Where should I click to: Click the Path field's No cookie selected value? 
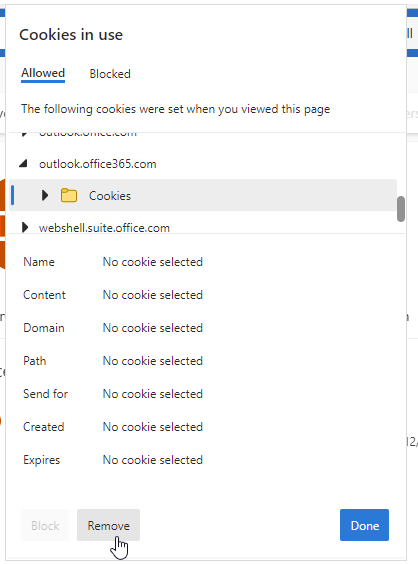pos(153,361)
